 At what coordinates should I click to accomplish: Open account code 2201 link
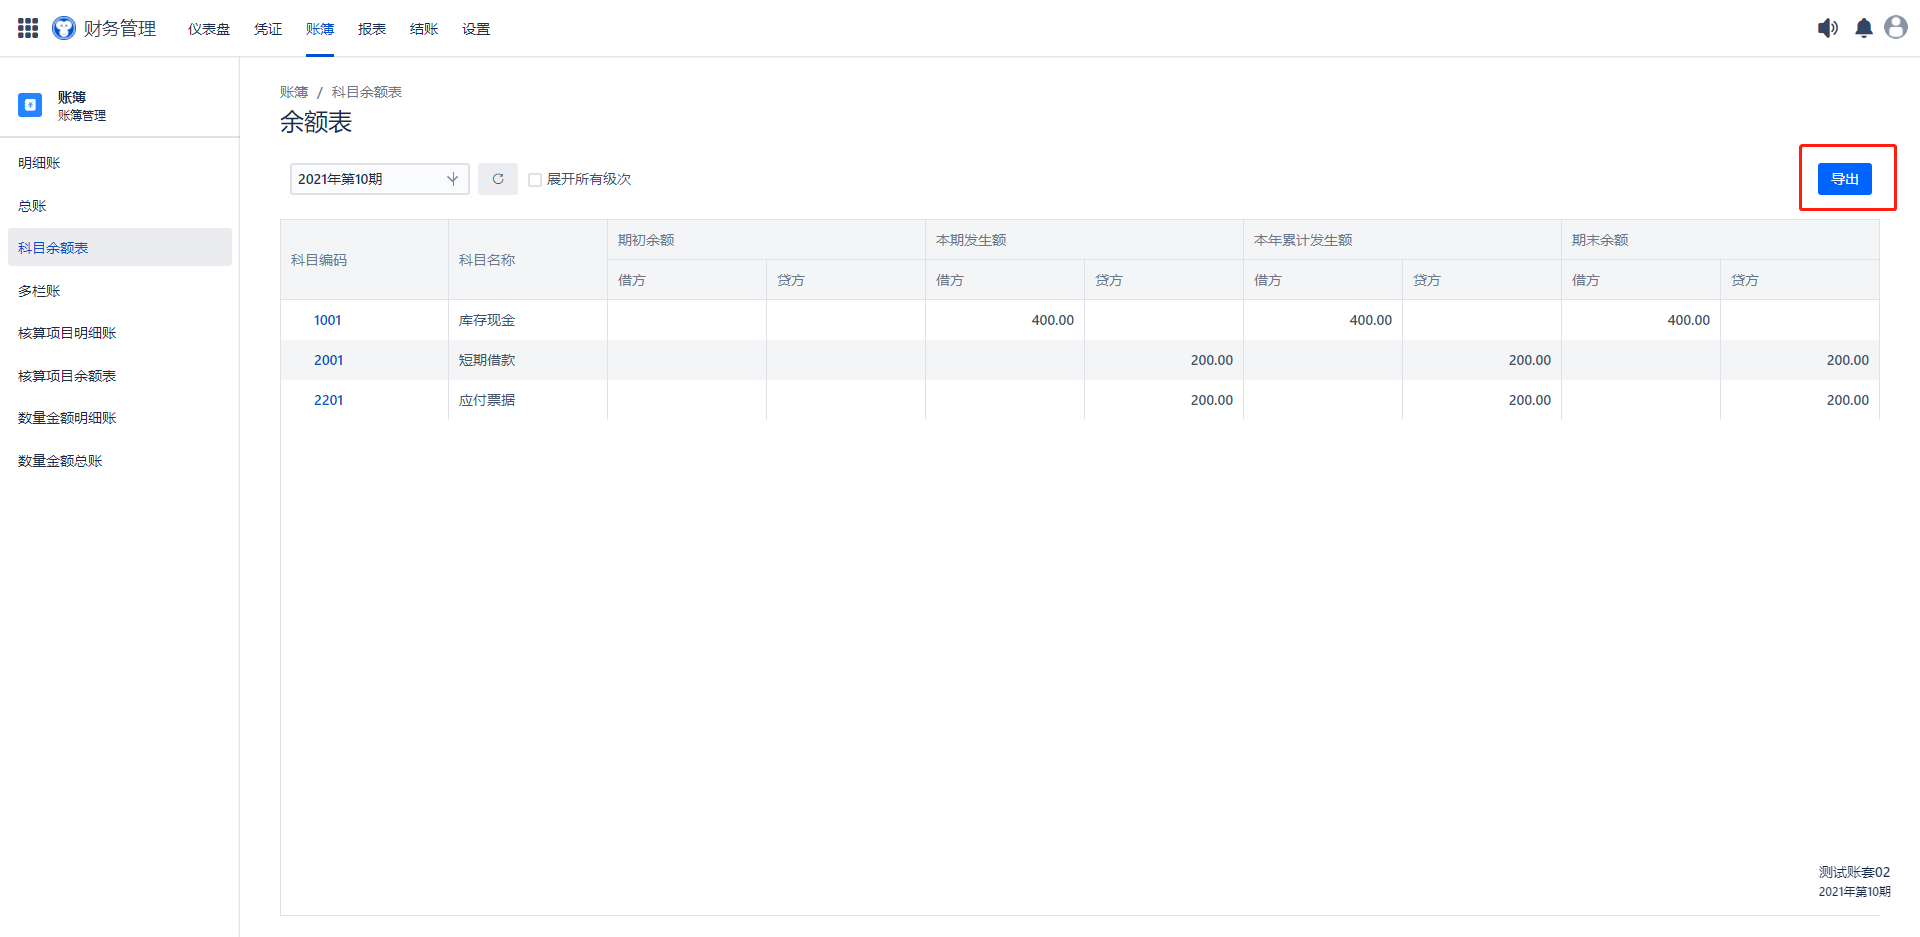(328, 400)
